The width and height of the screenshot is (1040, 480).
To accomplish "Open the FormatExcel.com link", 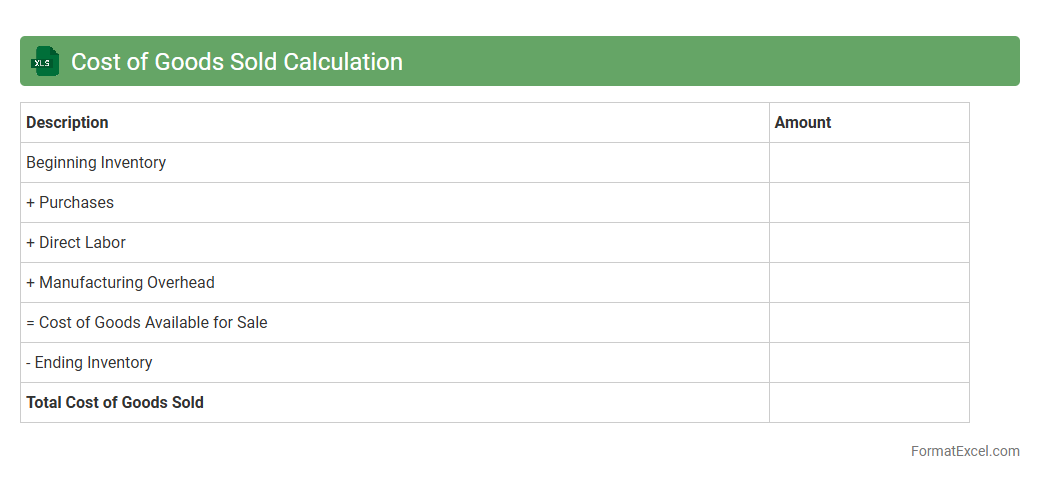I will 964,451.
